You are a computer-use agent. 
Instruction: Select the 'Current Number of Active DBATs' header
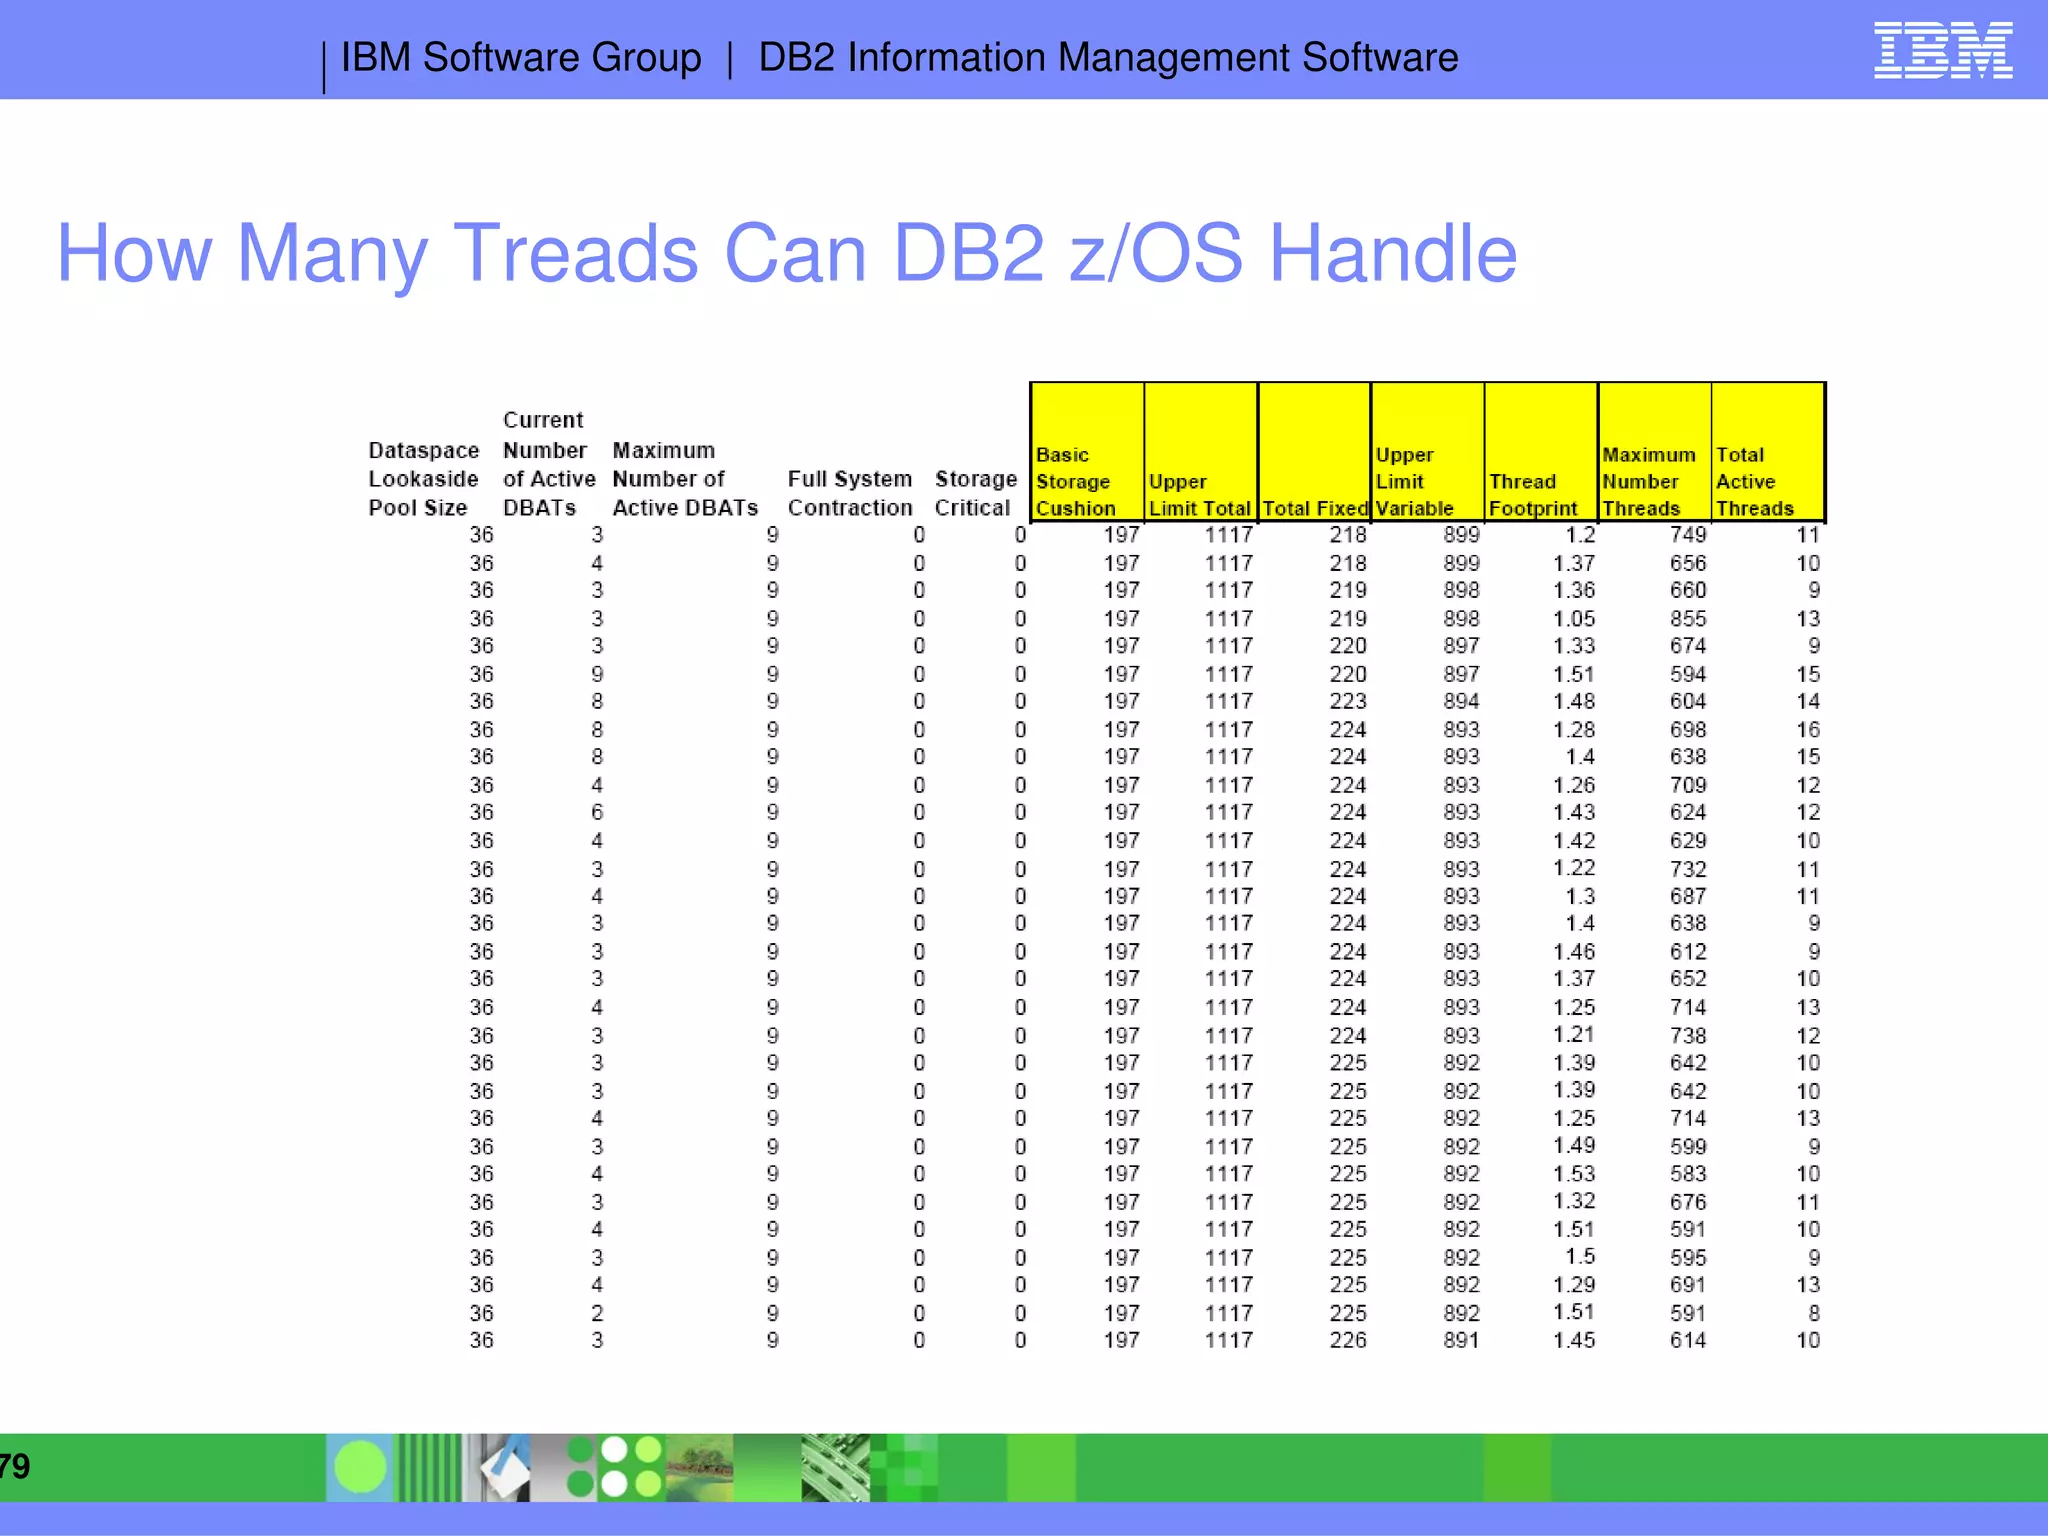tap(549, 464)
